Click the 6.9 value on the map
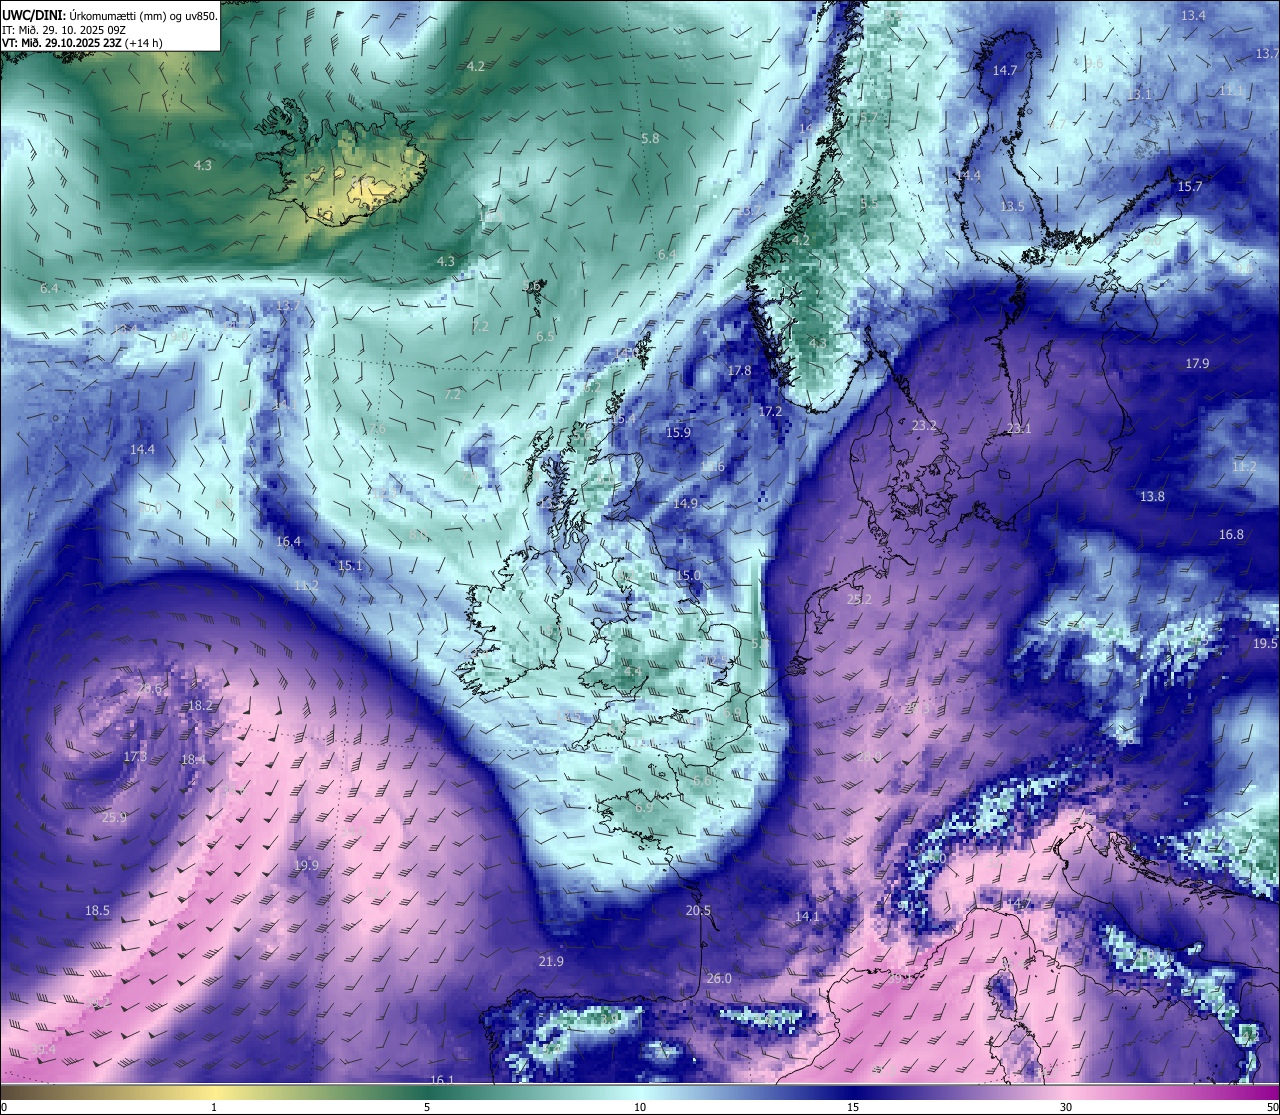This screenshot has height=1115, width=1280. point(643,806)
